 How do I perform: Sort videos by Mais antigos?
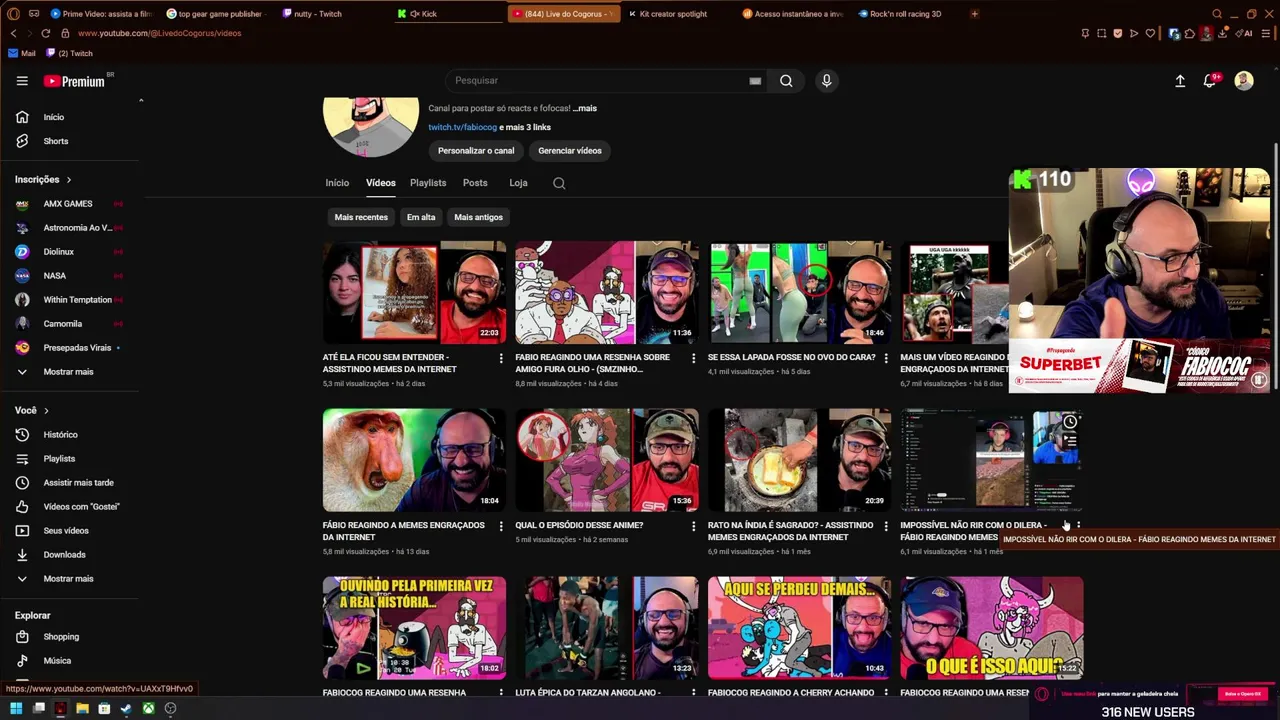pyautogui.click(x=478, y=217)
